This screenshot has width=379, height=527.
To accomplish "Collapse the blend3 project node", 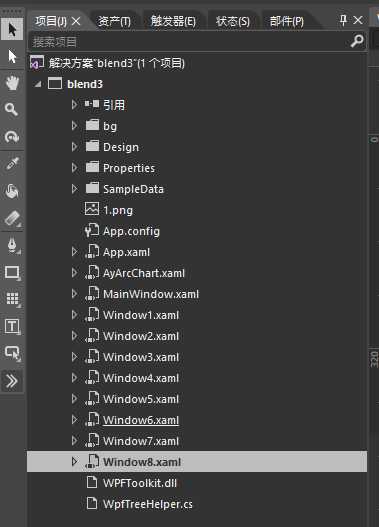I will [x=38, y=84].
